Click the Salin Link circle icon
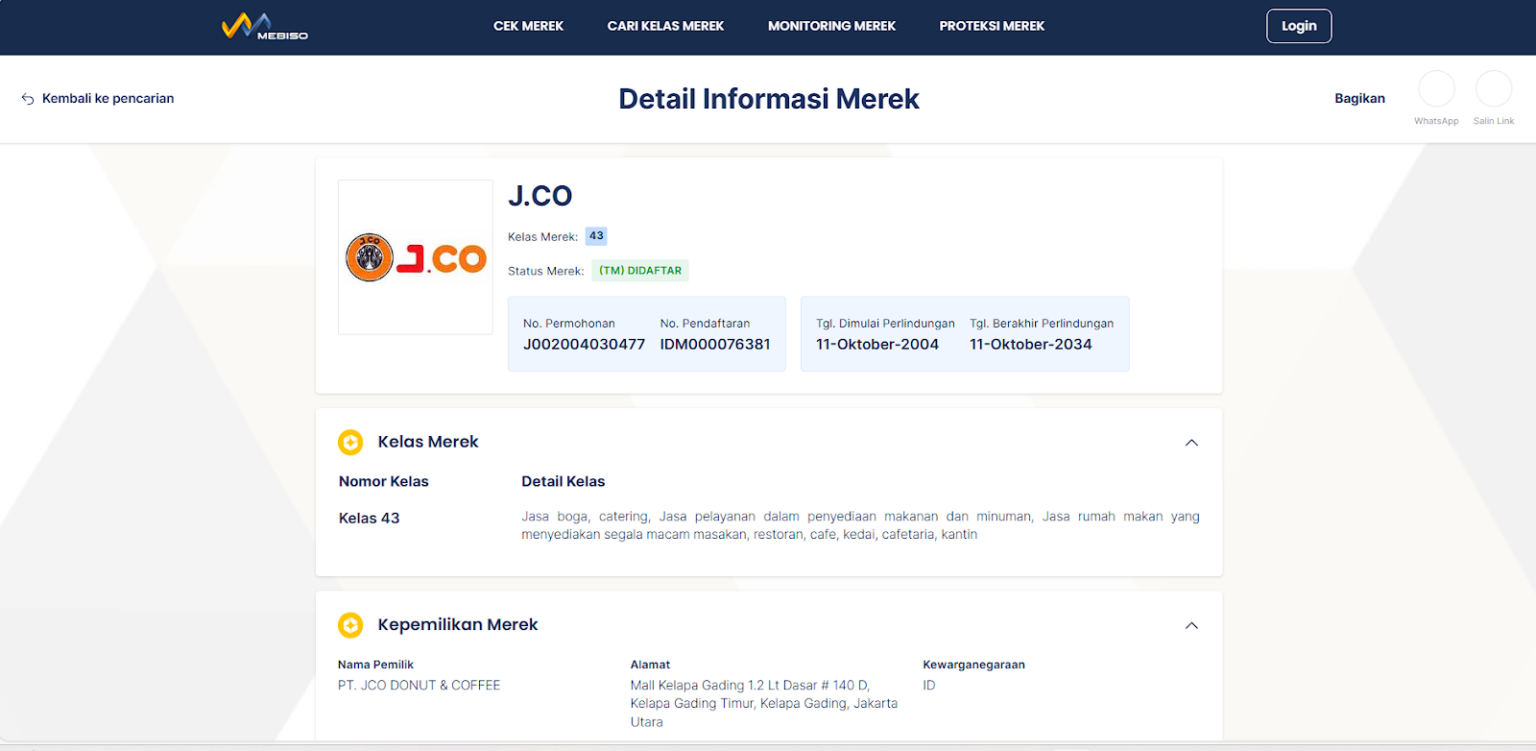Image resolution: width=1536 pixels, height=751 pixels. pos(1493,89)
